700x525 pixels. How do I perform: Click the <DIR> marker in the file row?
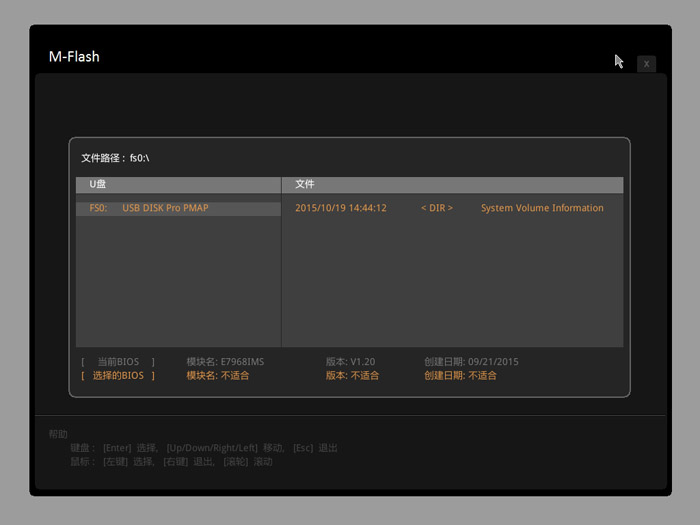pos(437,208)
